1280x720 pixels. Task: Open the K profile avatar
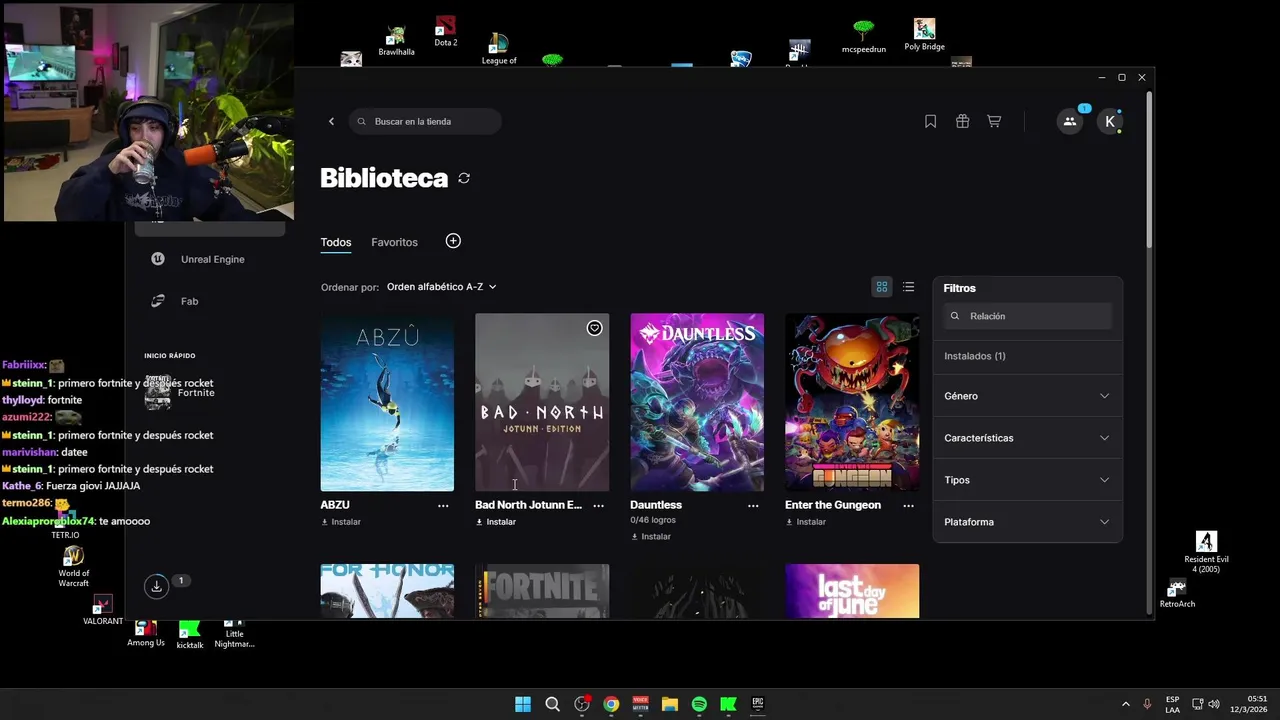click(1110, 121)
